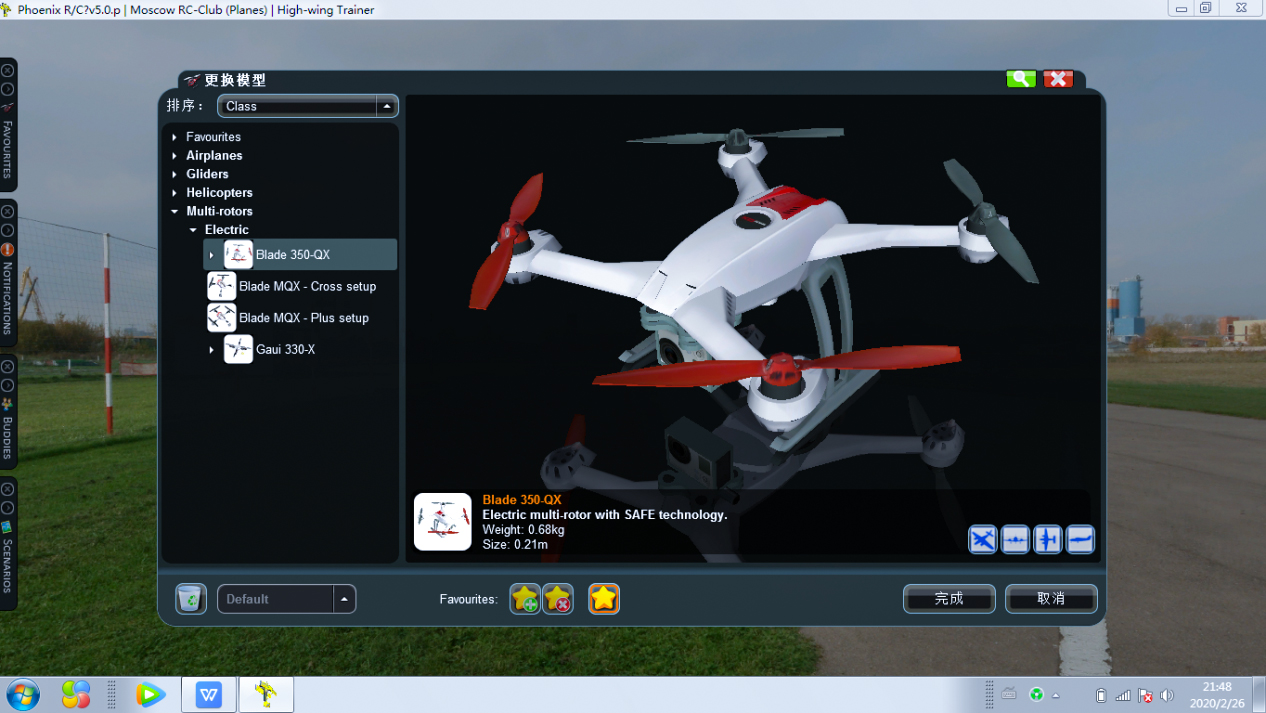Toggle the plain yellow star favourites filter

coord(604,599)
